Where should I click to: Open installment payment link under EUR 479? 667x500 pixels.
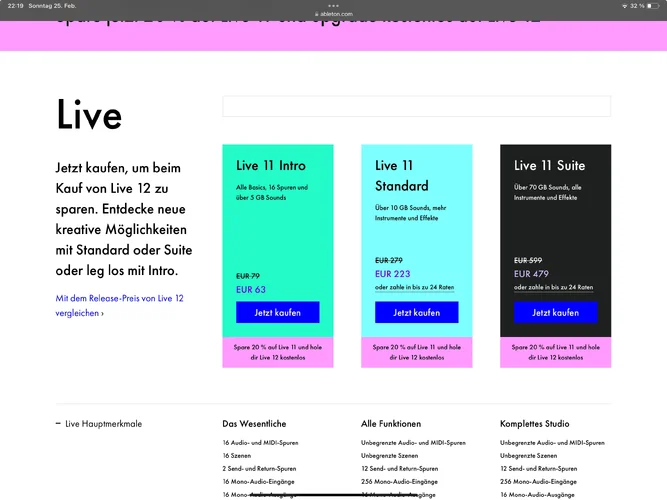[x=553, y=287]
